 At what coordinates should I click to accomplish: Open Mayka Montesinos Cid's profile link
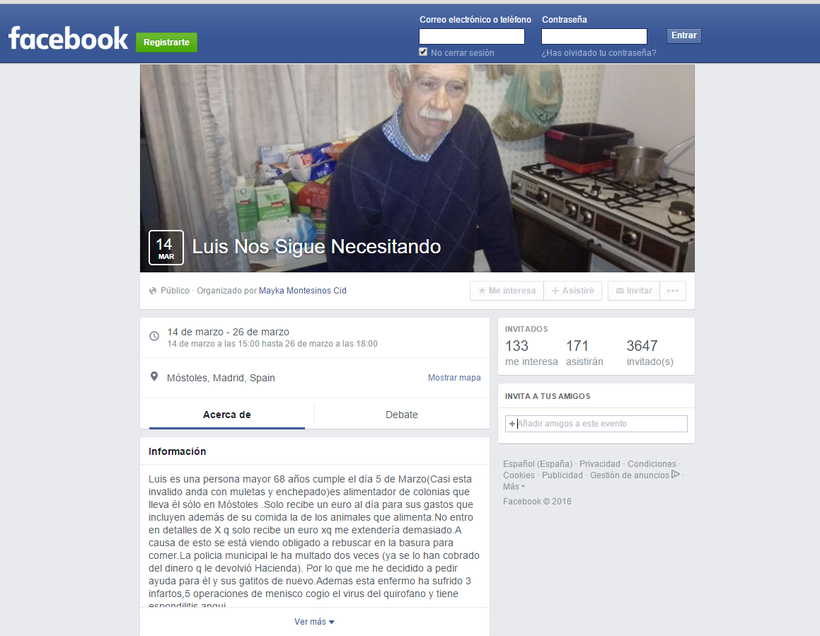302,291
